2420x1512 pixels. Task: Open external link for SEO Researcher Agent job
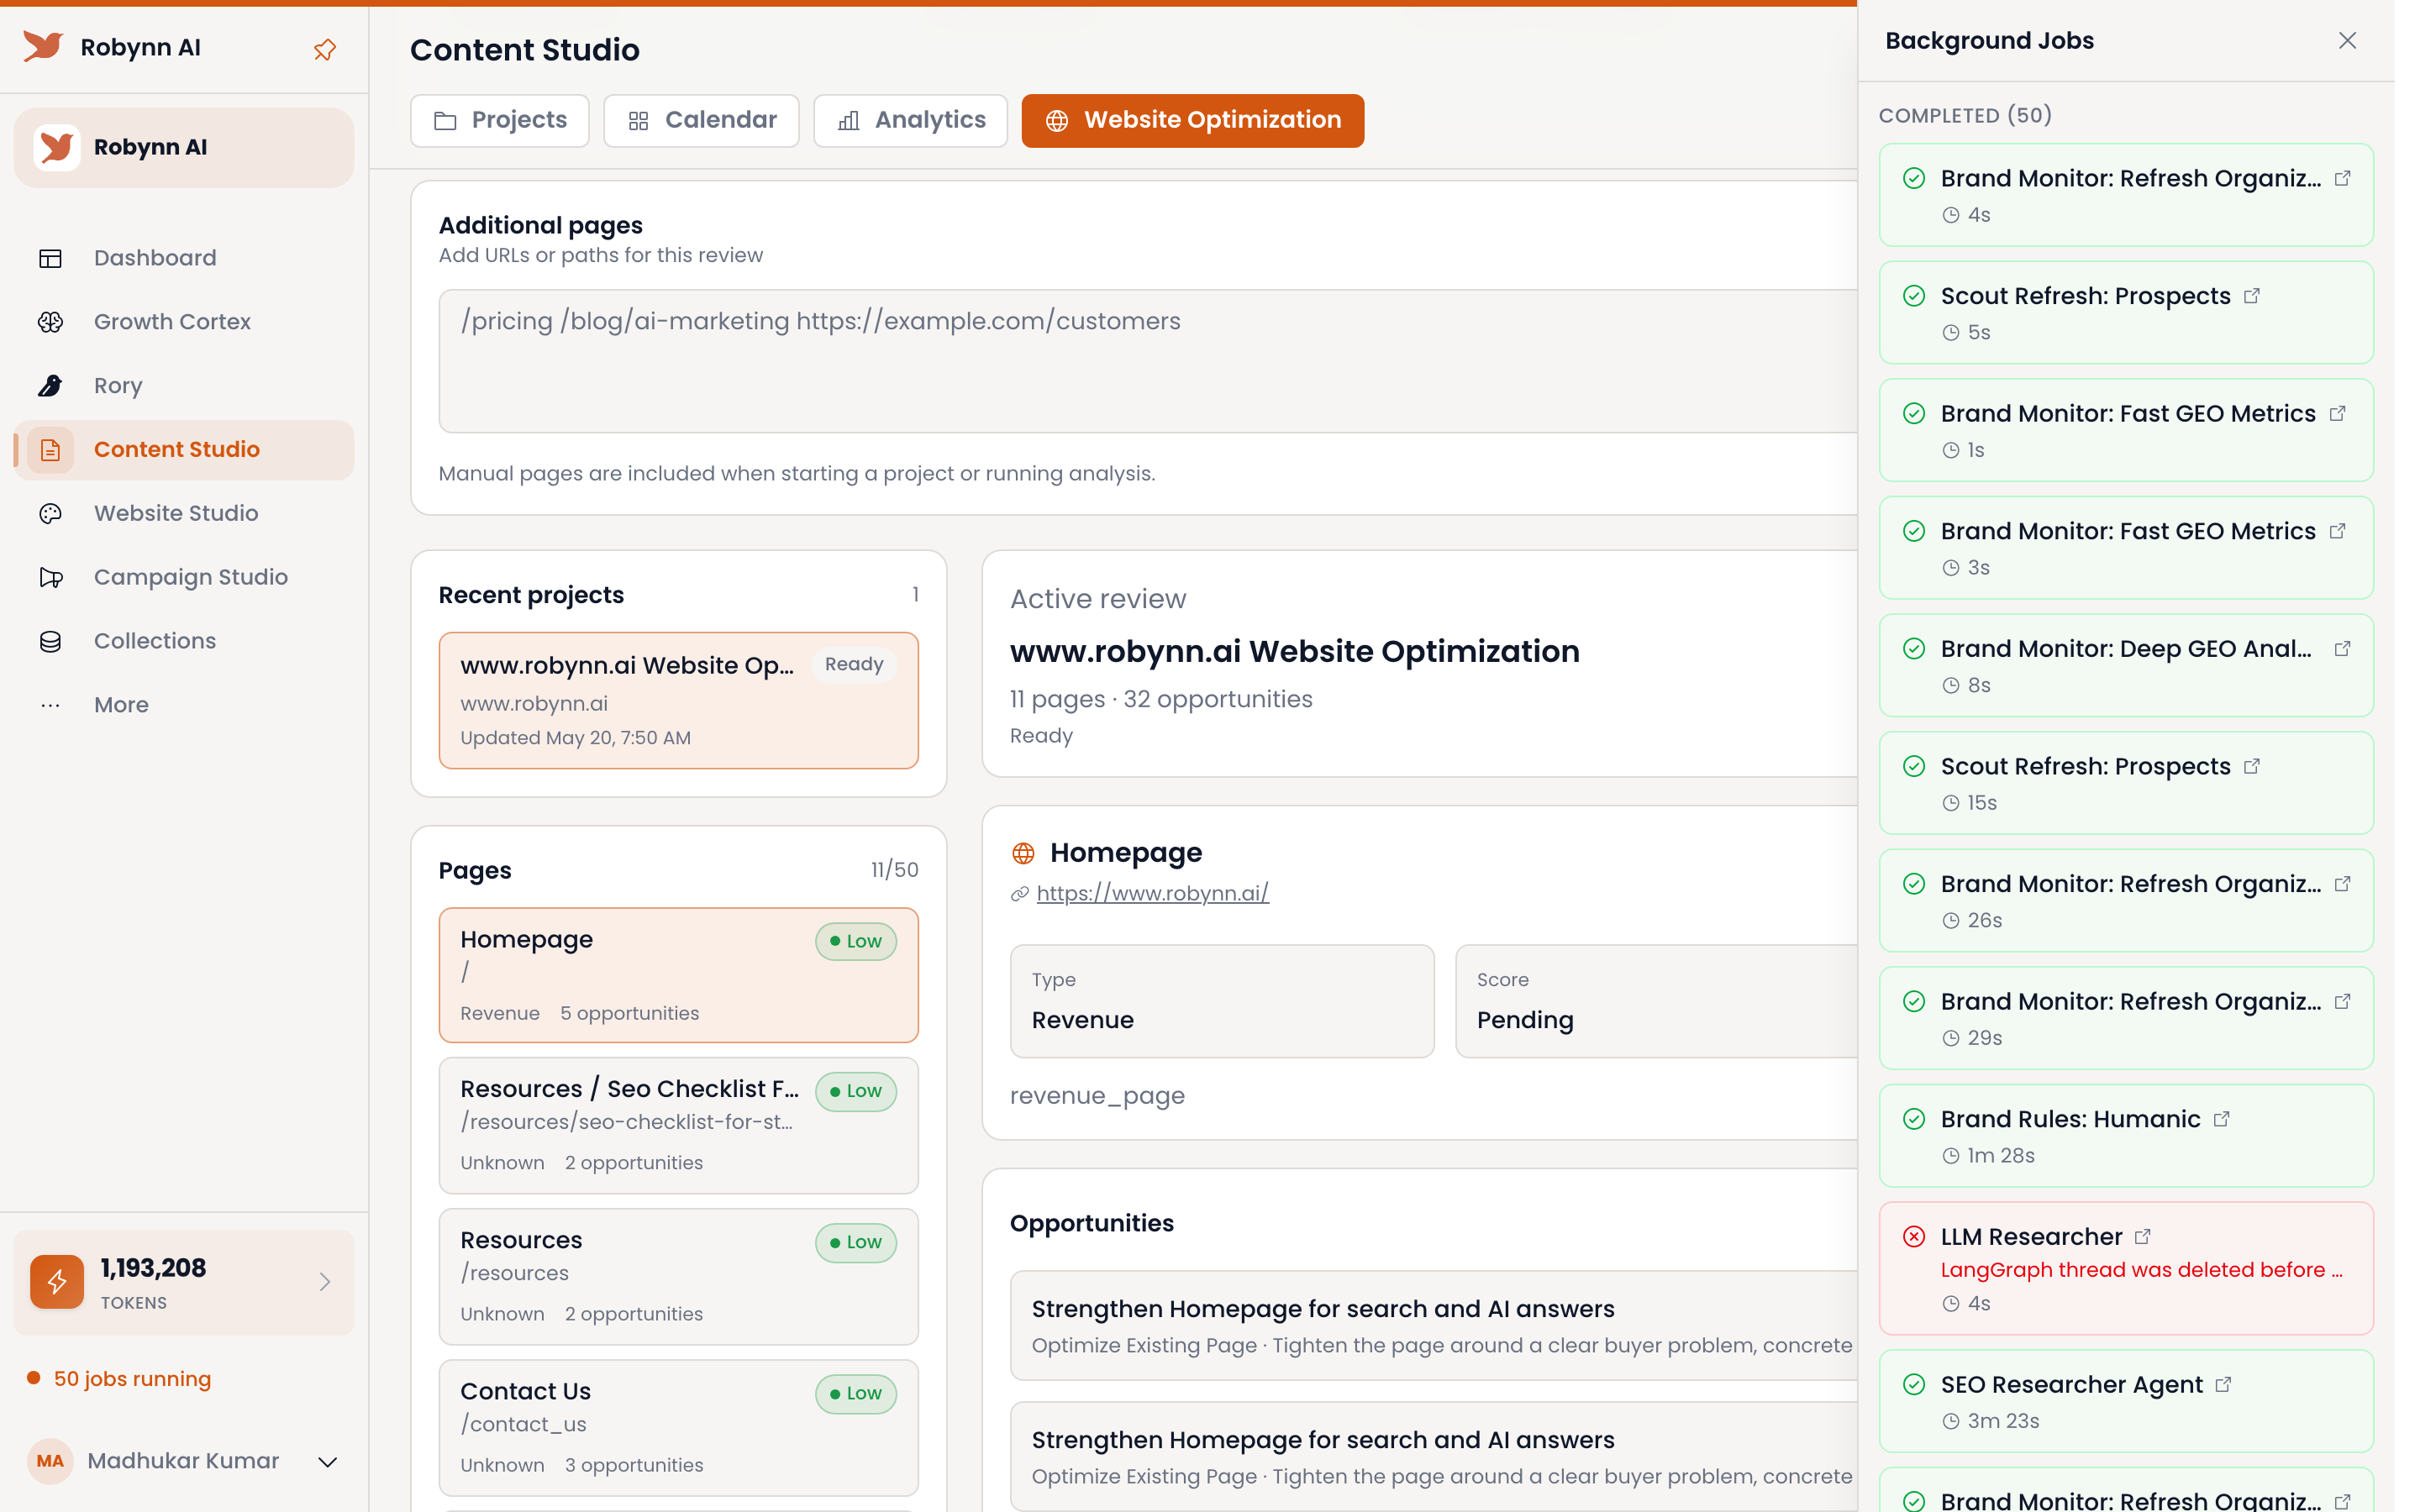(x=2223, y=1385)
